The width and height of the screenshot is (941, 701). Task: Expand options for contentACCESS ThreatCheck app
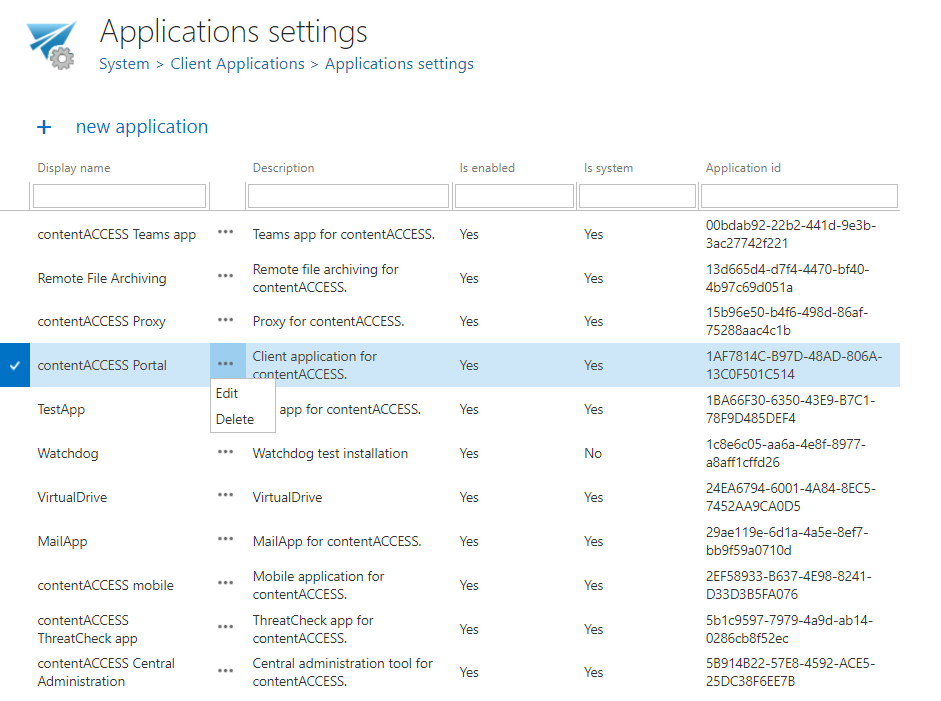click(x=226, y=628)
